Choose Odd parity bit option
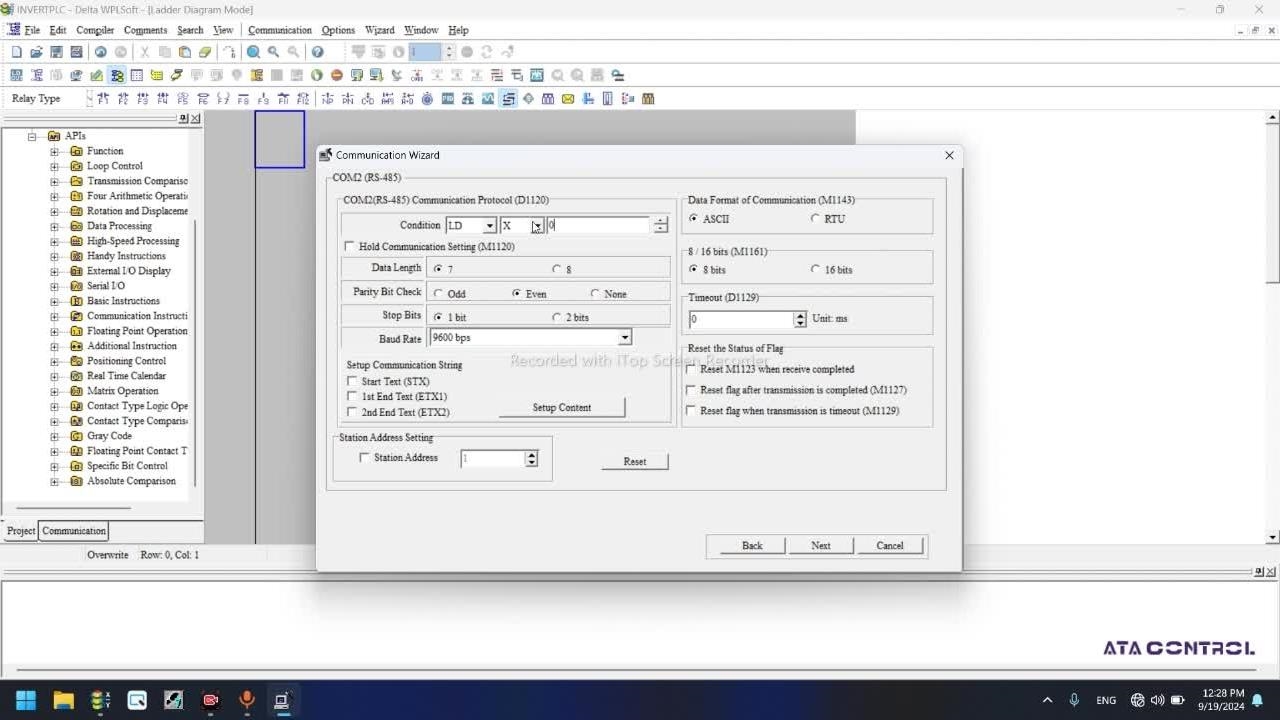The width and height of the screenshot is (1280, 720). pos(438,294)
